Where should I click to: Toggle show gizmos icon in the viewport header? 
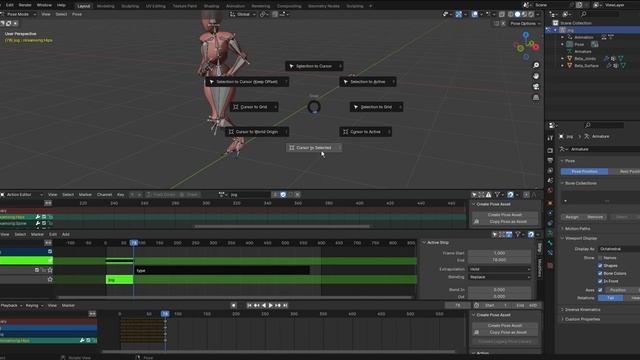(x=459, y=14)
